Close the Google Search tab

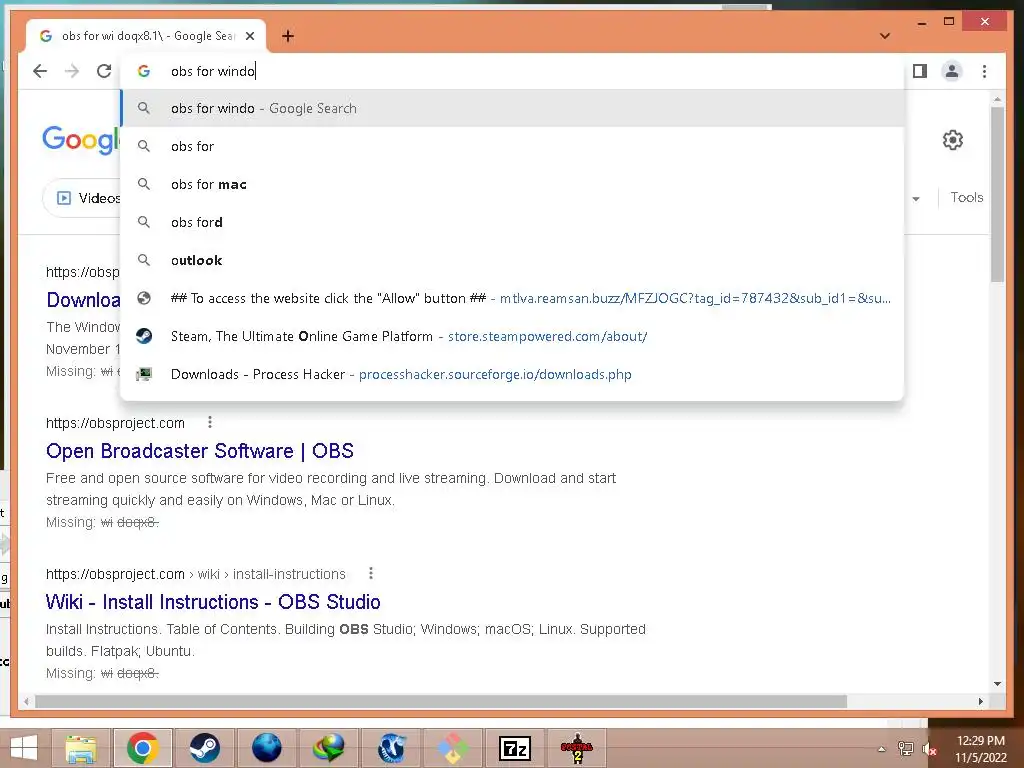(249, 36)
